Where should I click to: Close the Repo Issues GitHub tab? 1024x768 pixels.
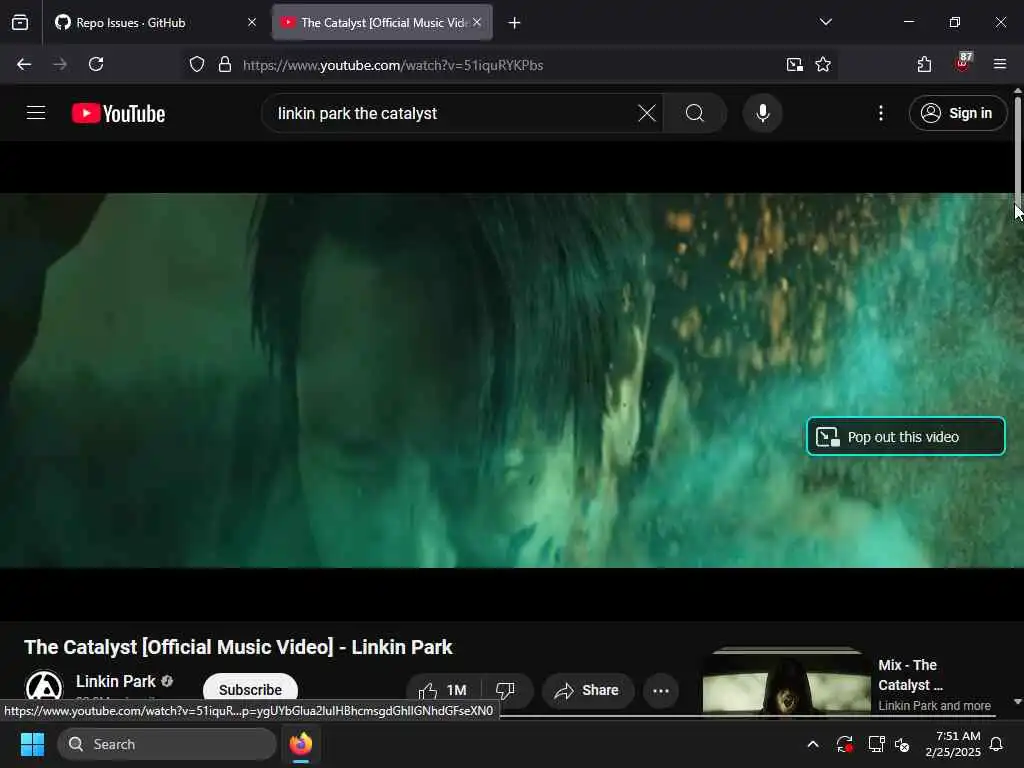[x=252, y=23]
